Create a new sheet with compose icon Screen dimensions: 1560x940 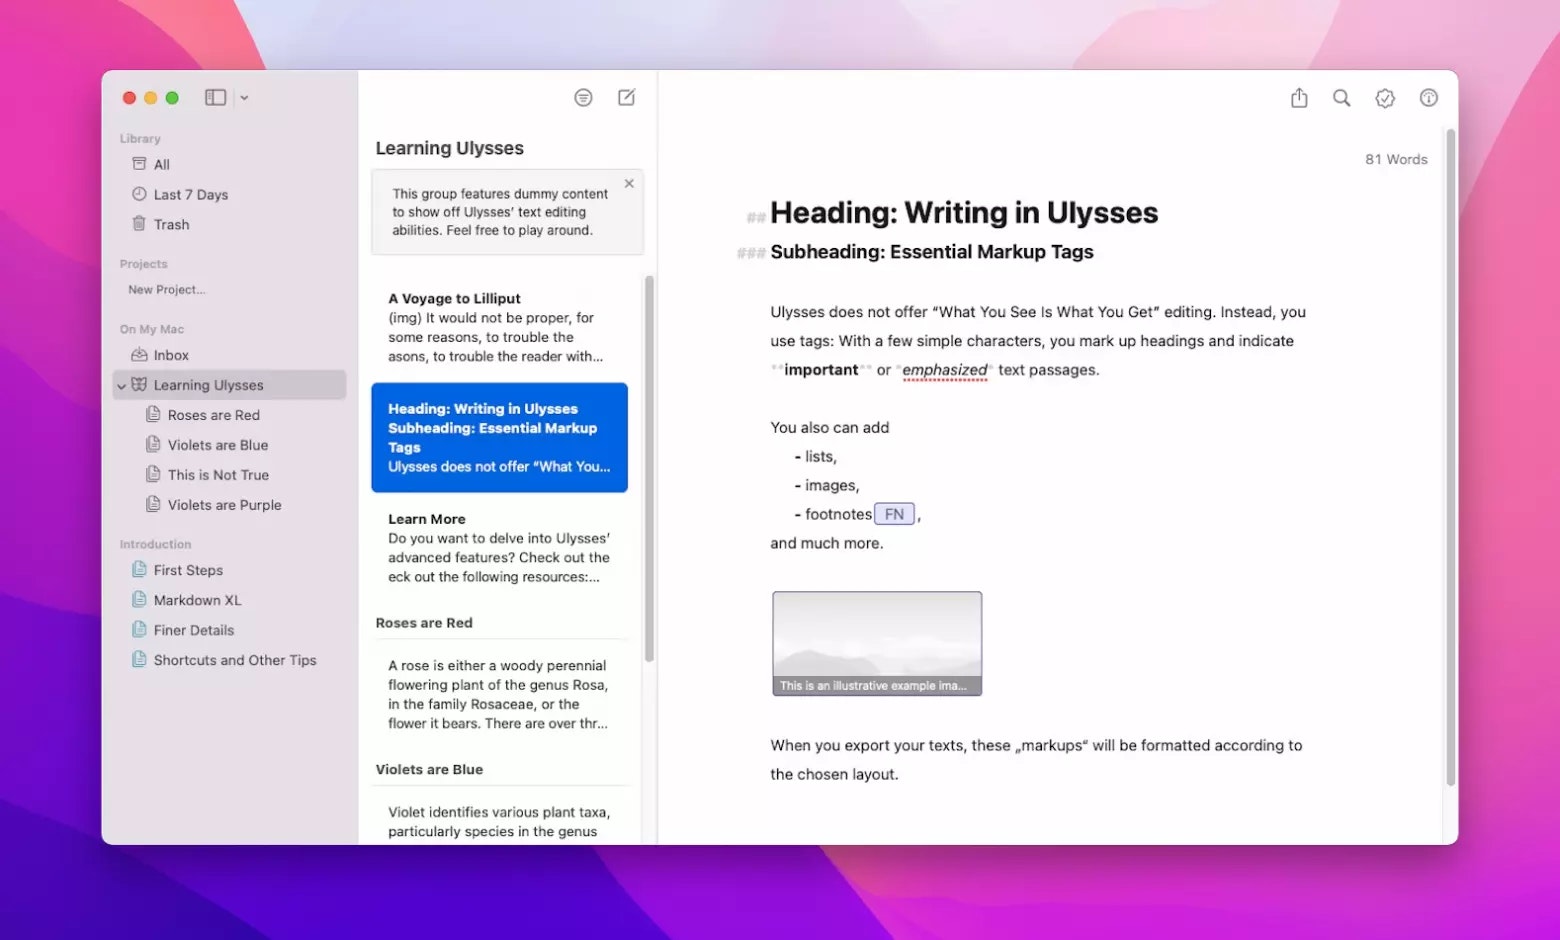coord(626,97)
